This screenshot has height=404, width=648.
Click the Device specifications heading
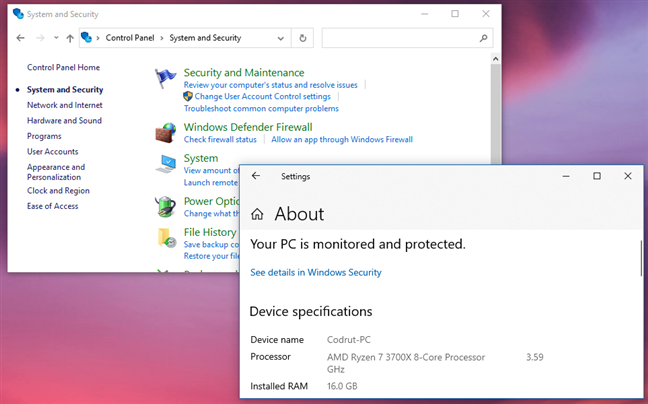point(311,311)
